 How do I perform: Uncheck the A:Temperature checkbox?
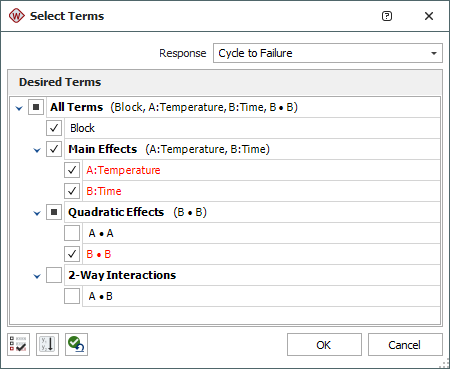click(72, 170)
